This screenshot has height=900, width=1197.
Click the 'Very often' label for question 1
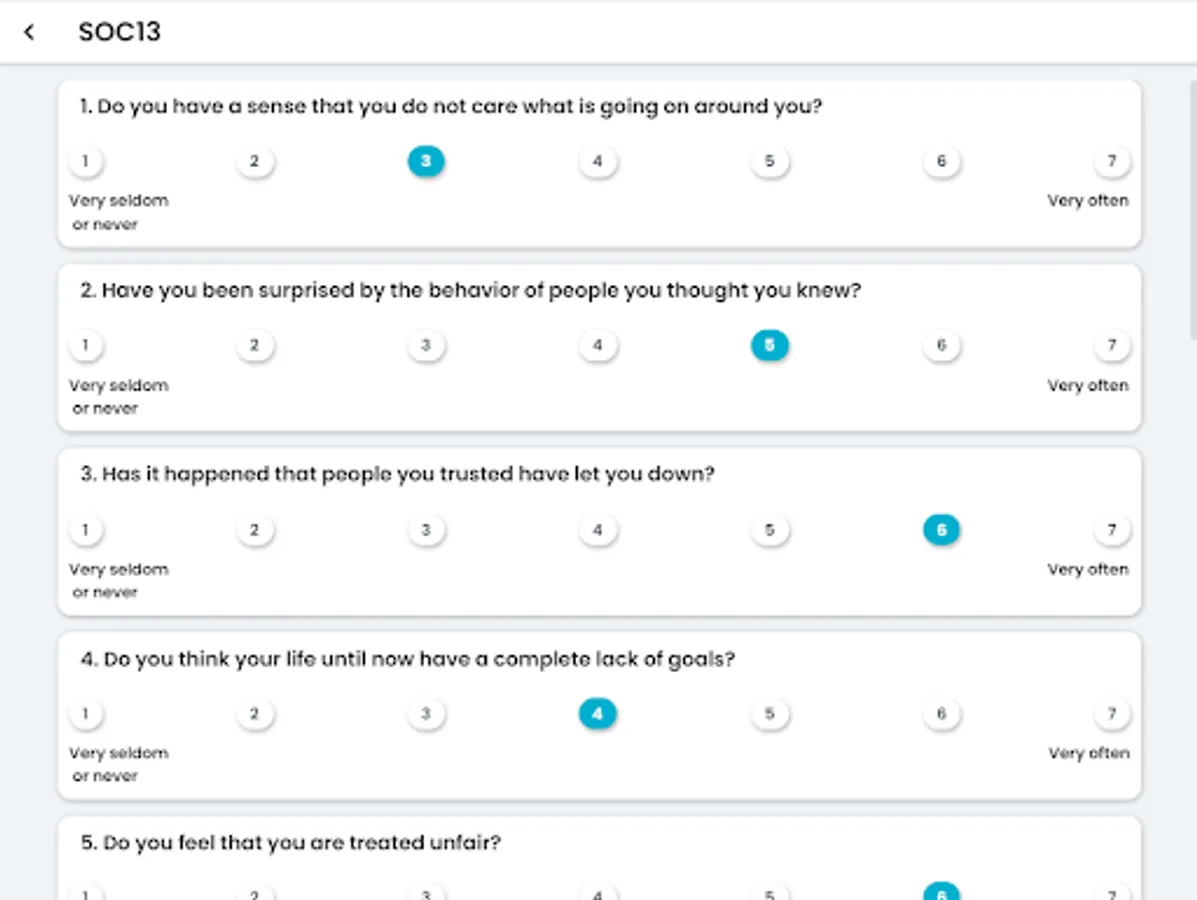1088,200
